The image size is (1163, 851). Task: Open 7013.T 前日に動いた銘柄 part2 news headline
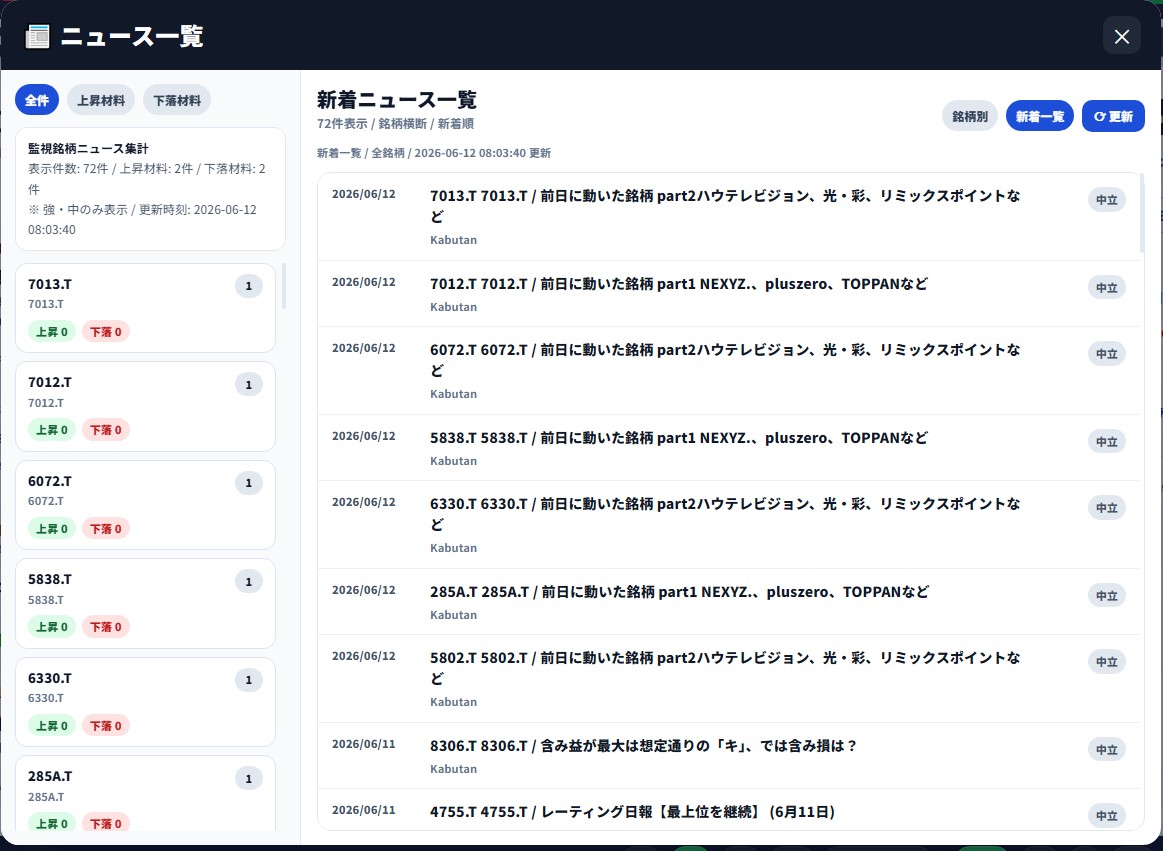725,206
